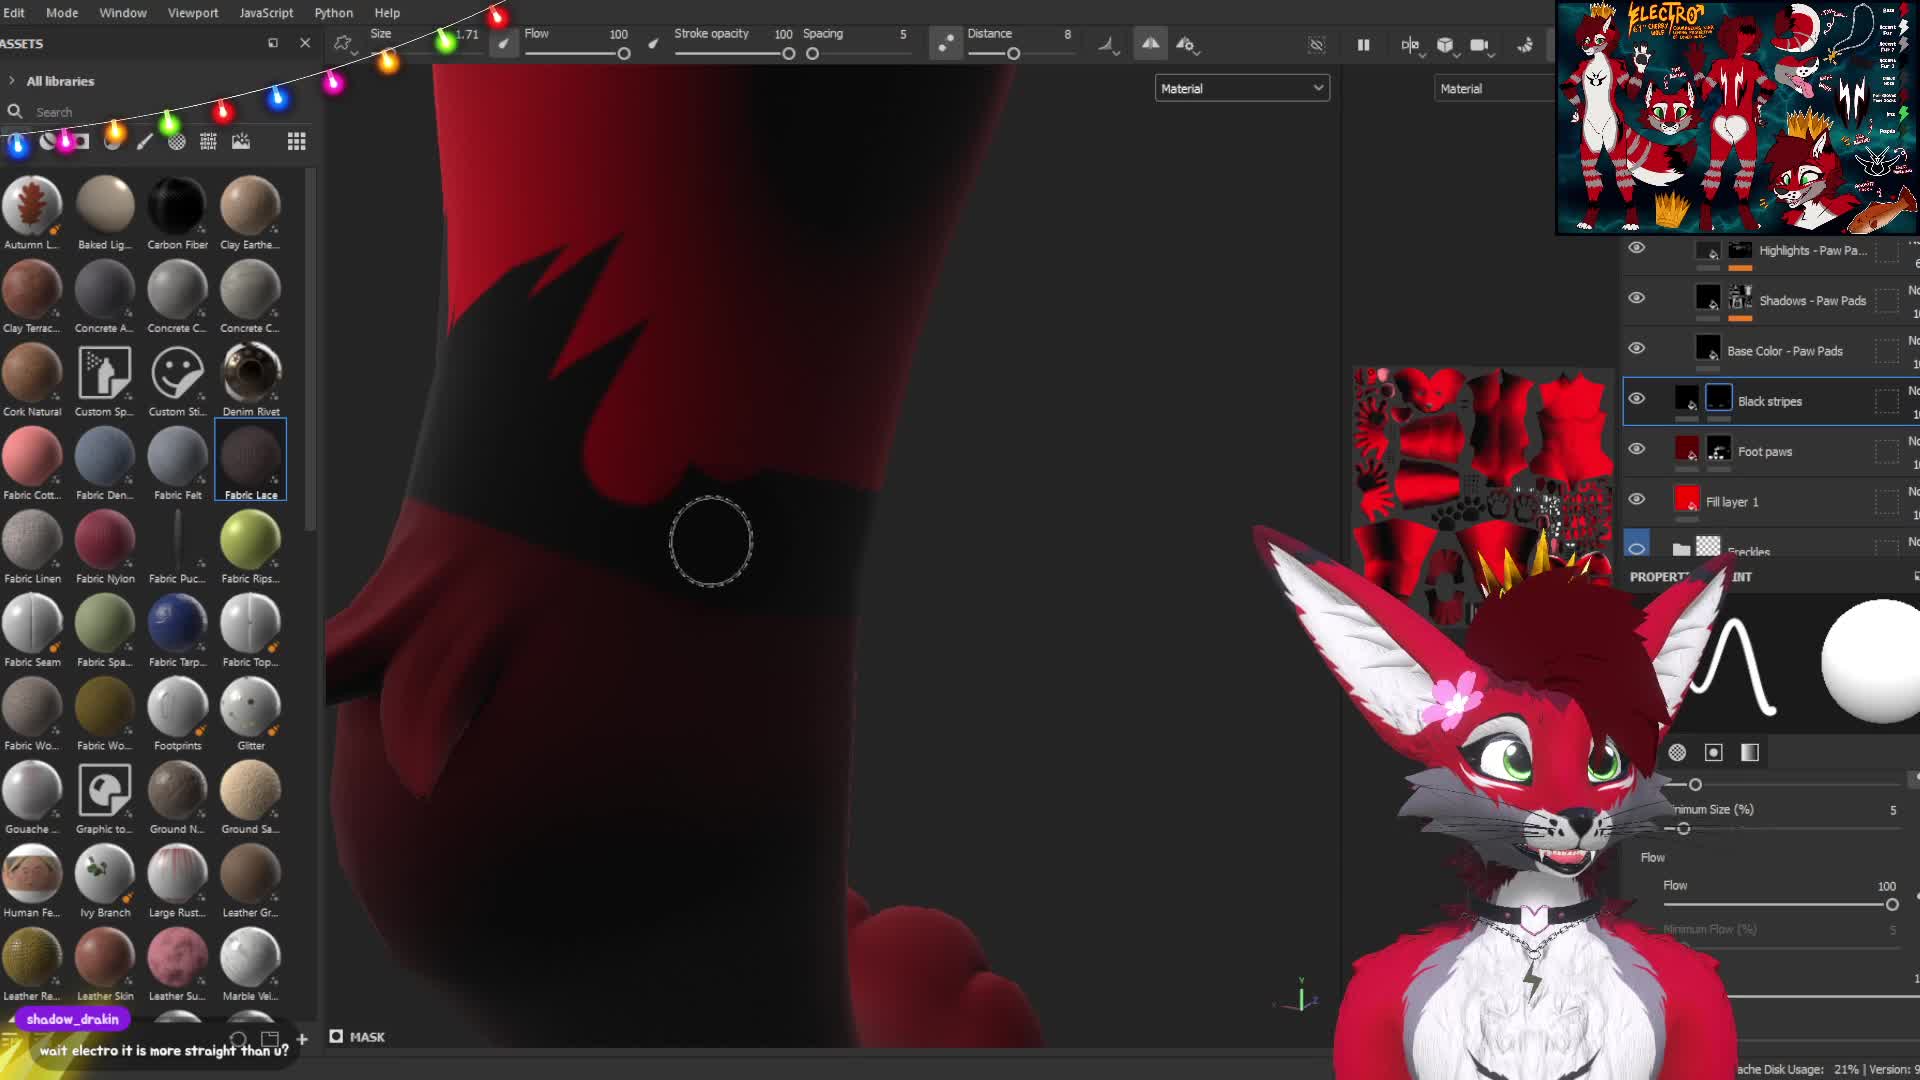Image resolution: width=1920 pixels, height=1080 pixels.
Task: Open the JavaScript menu
Action: pyautogui.click(x=266, y=13)
